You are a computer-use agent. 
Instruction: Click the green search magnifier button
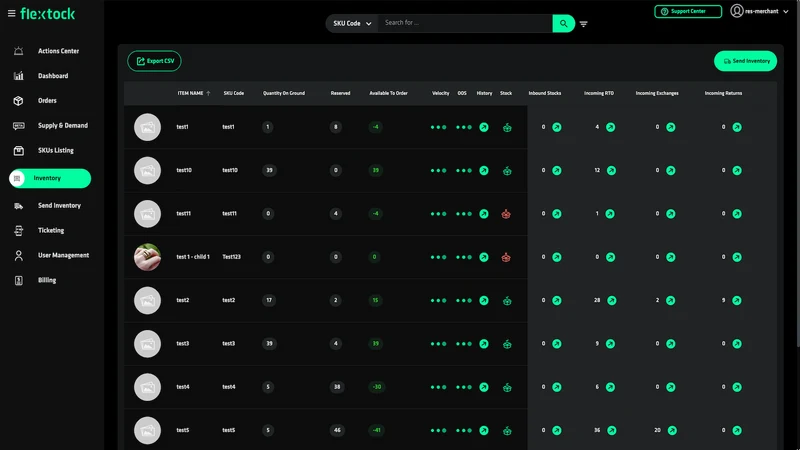click(x=563, y=23)
